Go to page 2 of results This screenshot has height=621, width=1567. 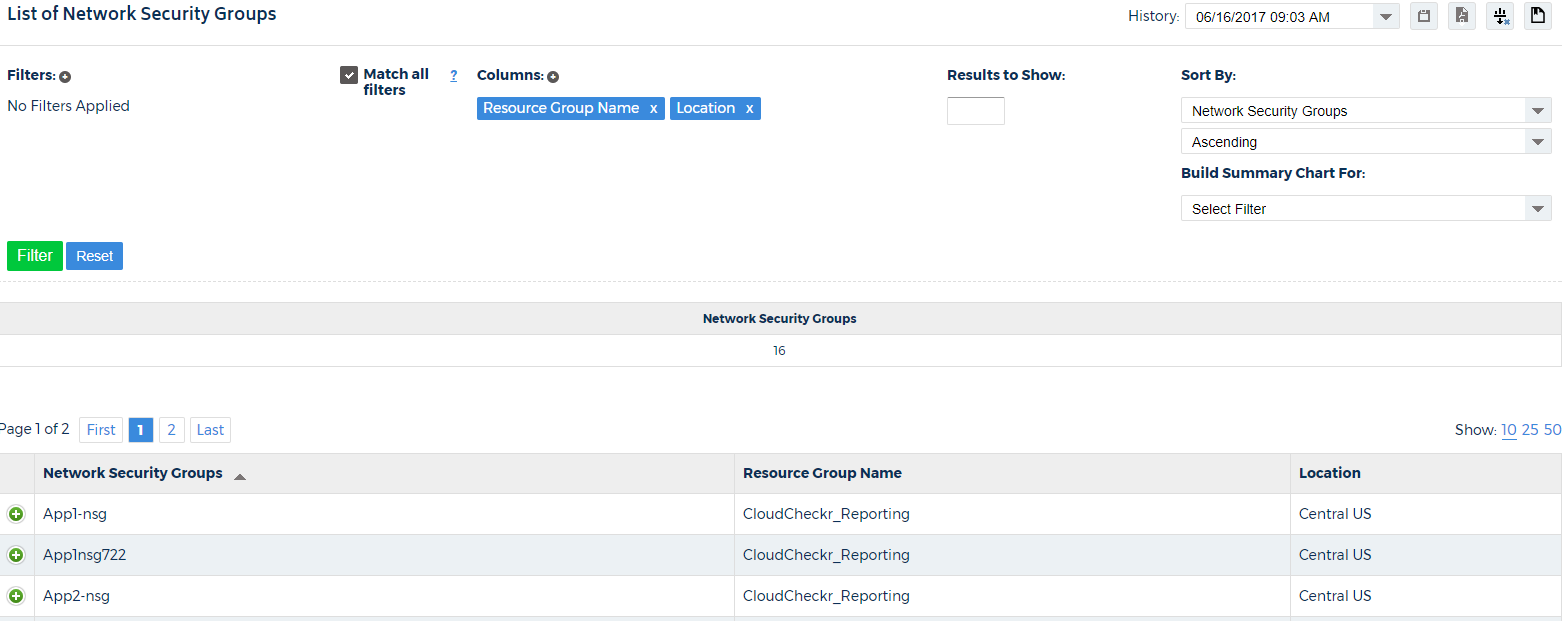pos(172,430)
